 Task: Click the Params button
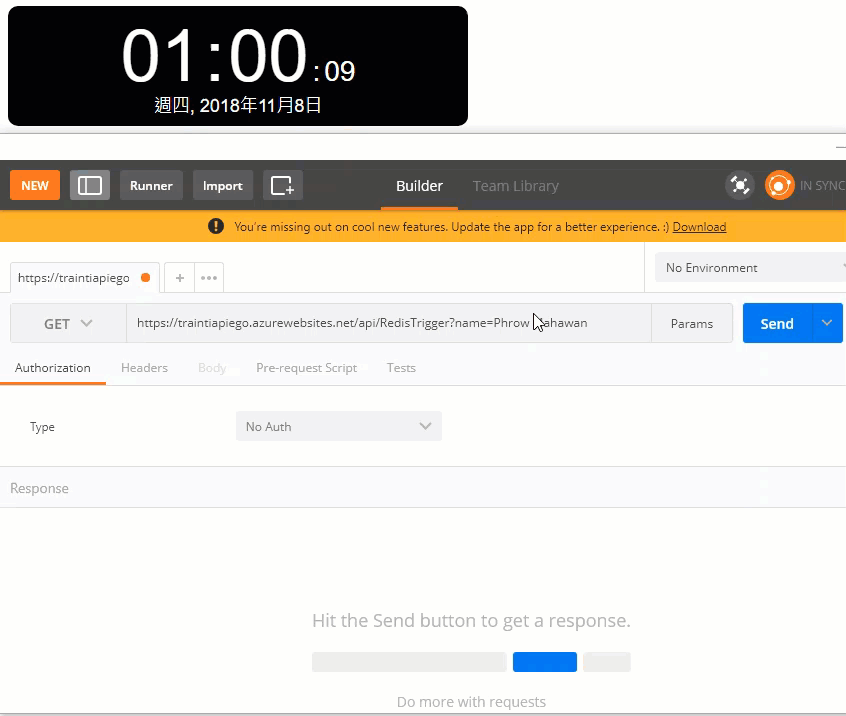[692, 324]
